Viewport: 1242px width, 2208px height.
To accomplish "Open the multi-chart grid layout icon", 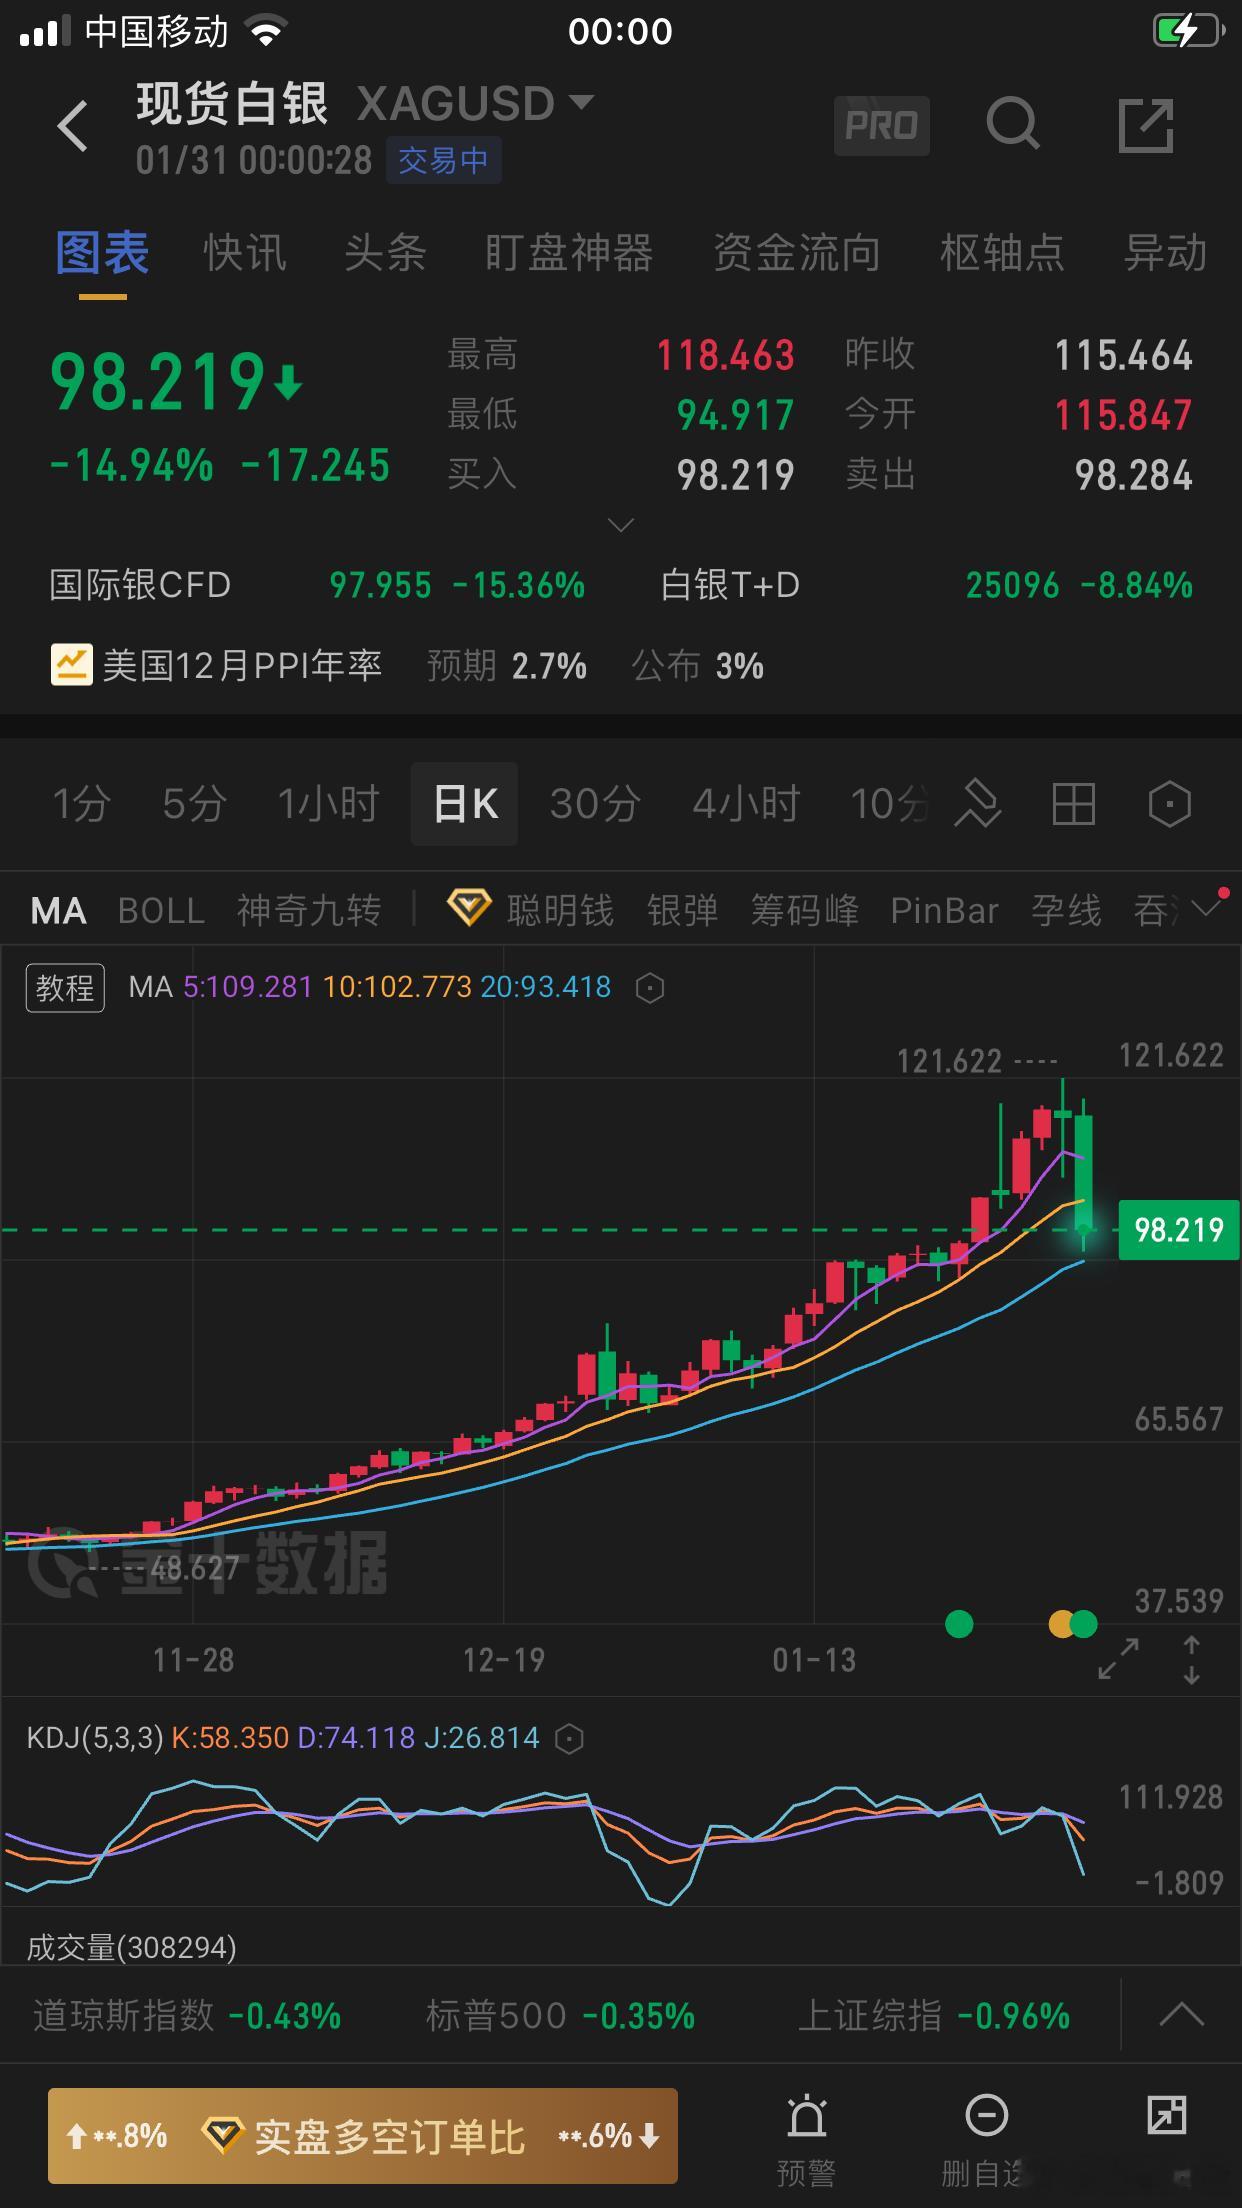I will pyautogui.click(x=1074, y=804).
